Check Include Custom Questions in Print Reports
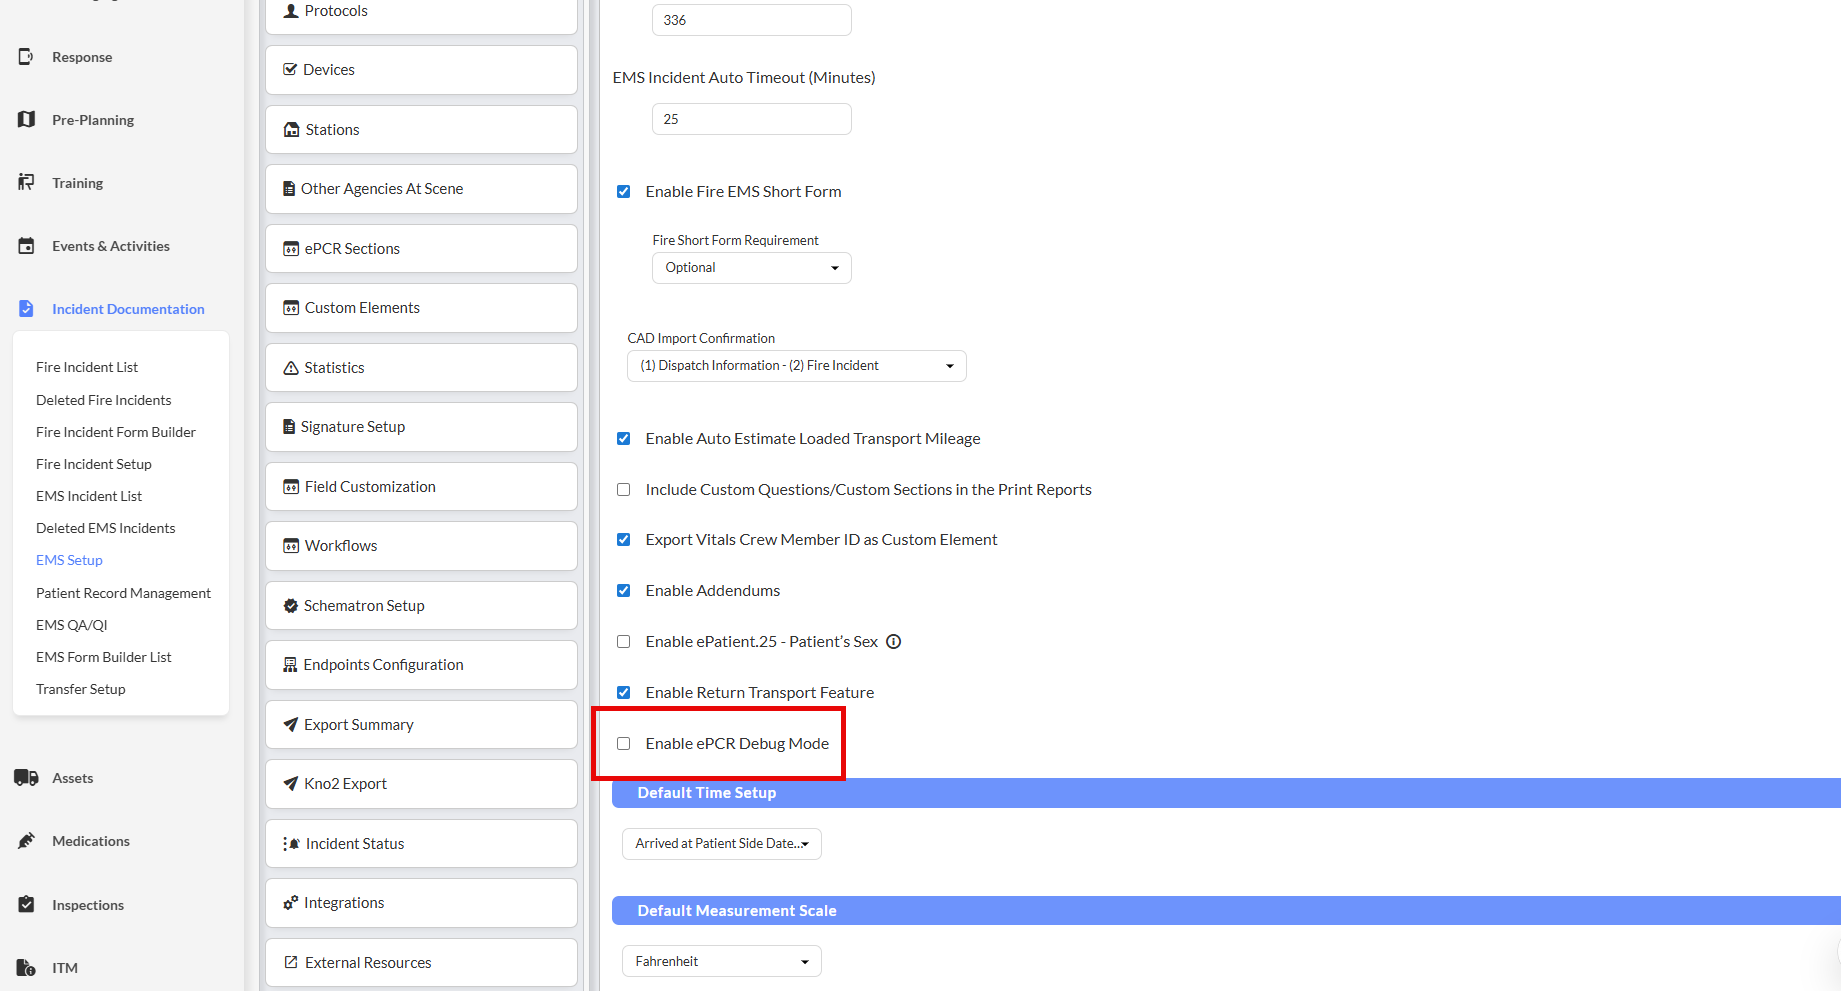Image resolution: width=1841 pixels, height=991 pixels. coord(624,490)
